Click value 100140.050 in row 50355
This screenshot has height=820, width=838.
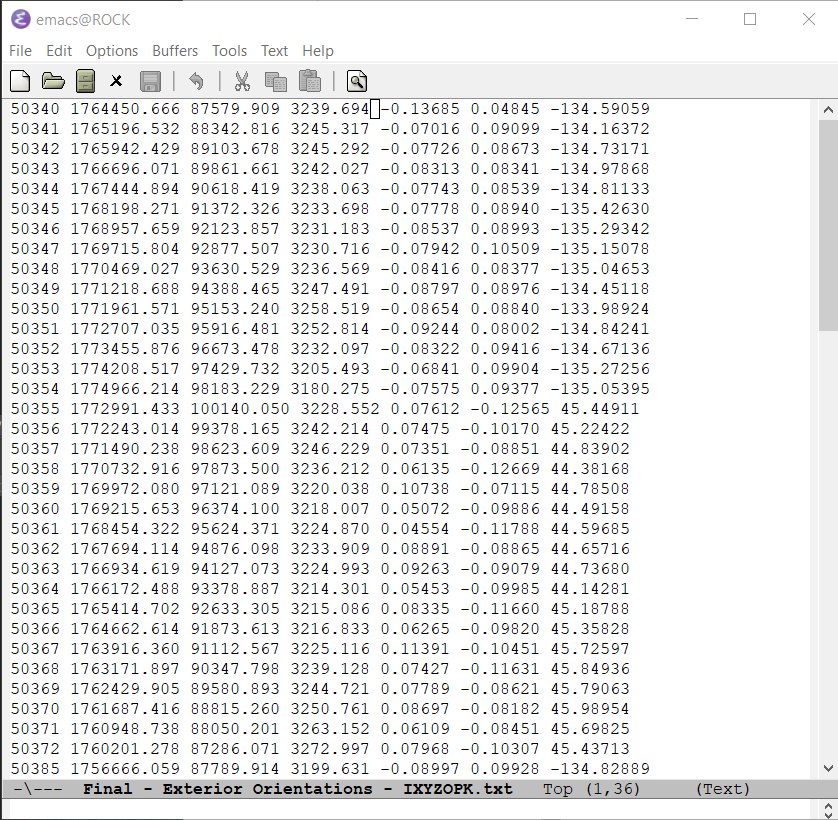point(240,409)
